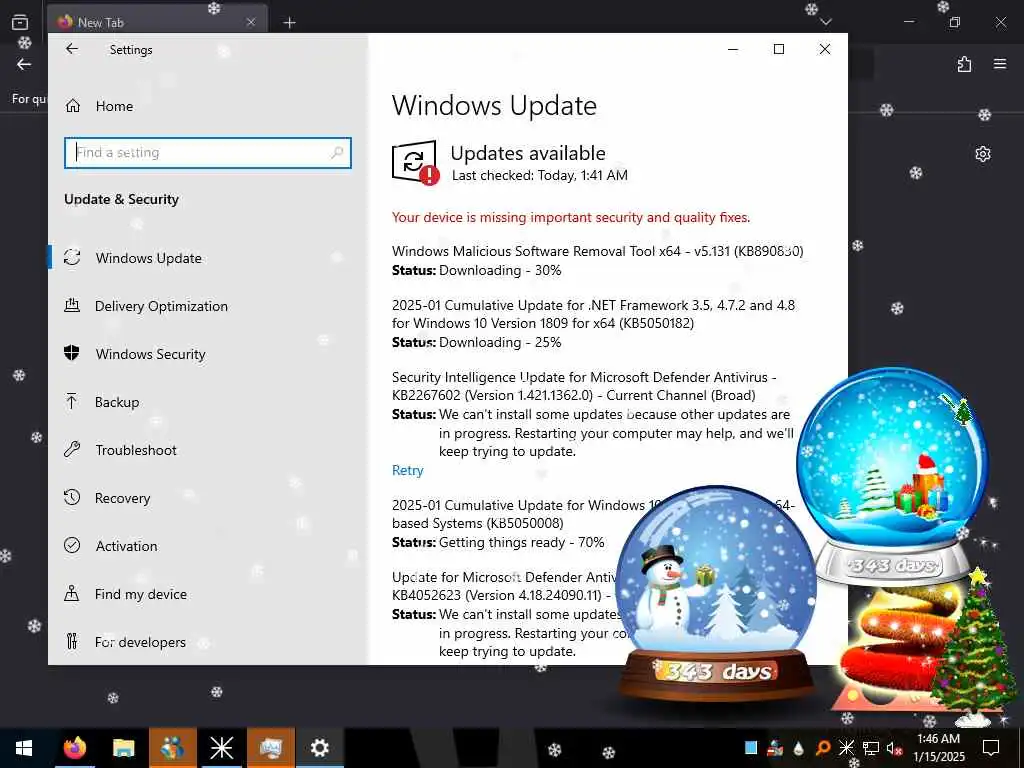1024x768 pixels.
Task: Open File Explorer from the taskbar
Action: pyautogui.click(x=123, y=748)
